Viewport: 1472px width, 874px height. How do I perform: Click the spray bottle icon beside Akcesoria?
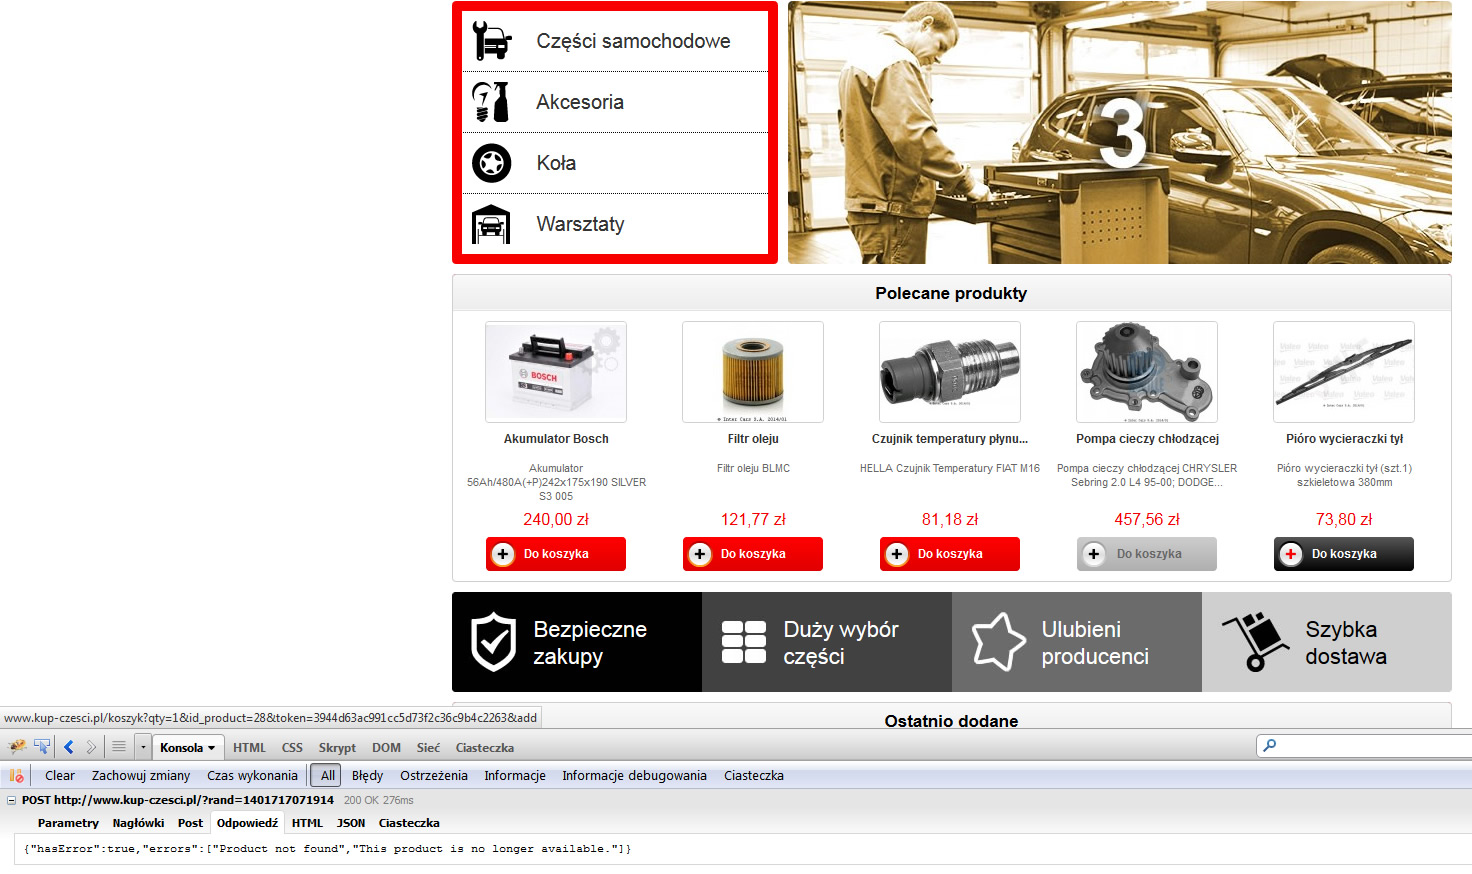point(492,102)
